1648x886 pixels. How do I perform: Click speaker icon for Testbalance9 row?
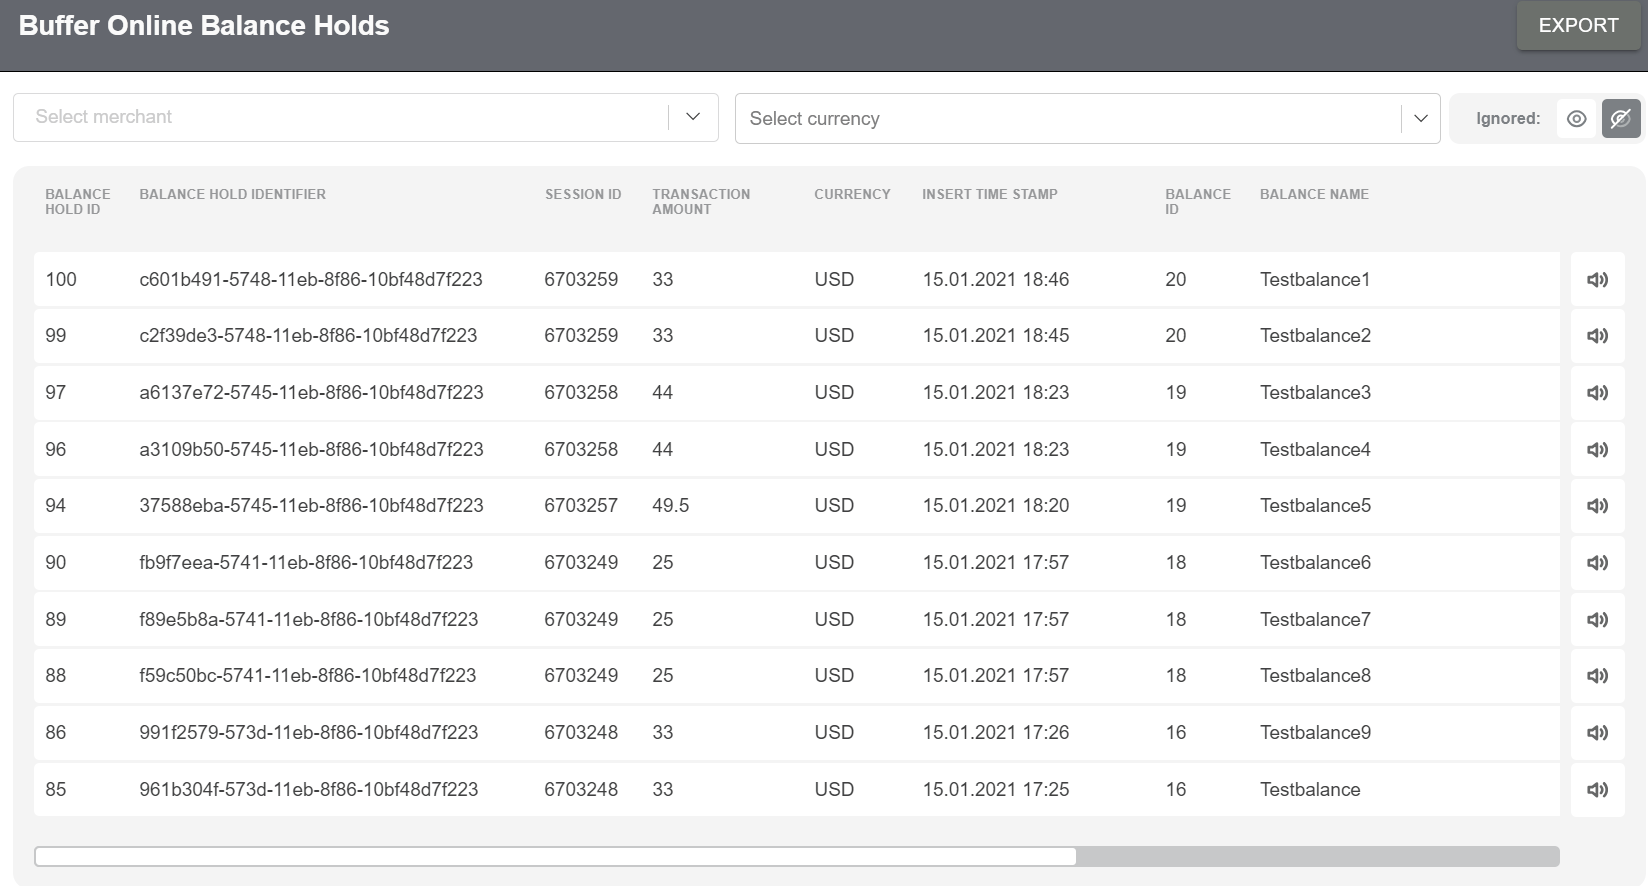(x=1597, y=733)
